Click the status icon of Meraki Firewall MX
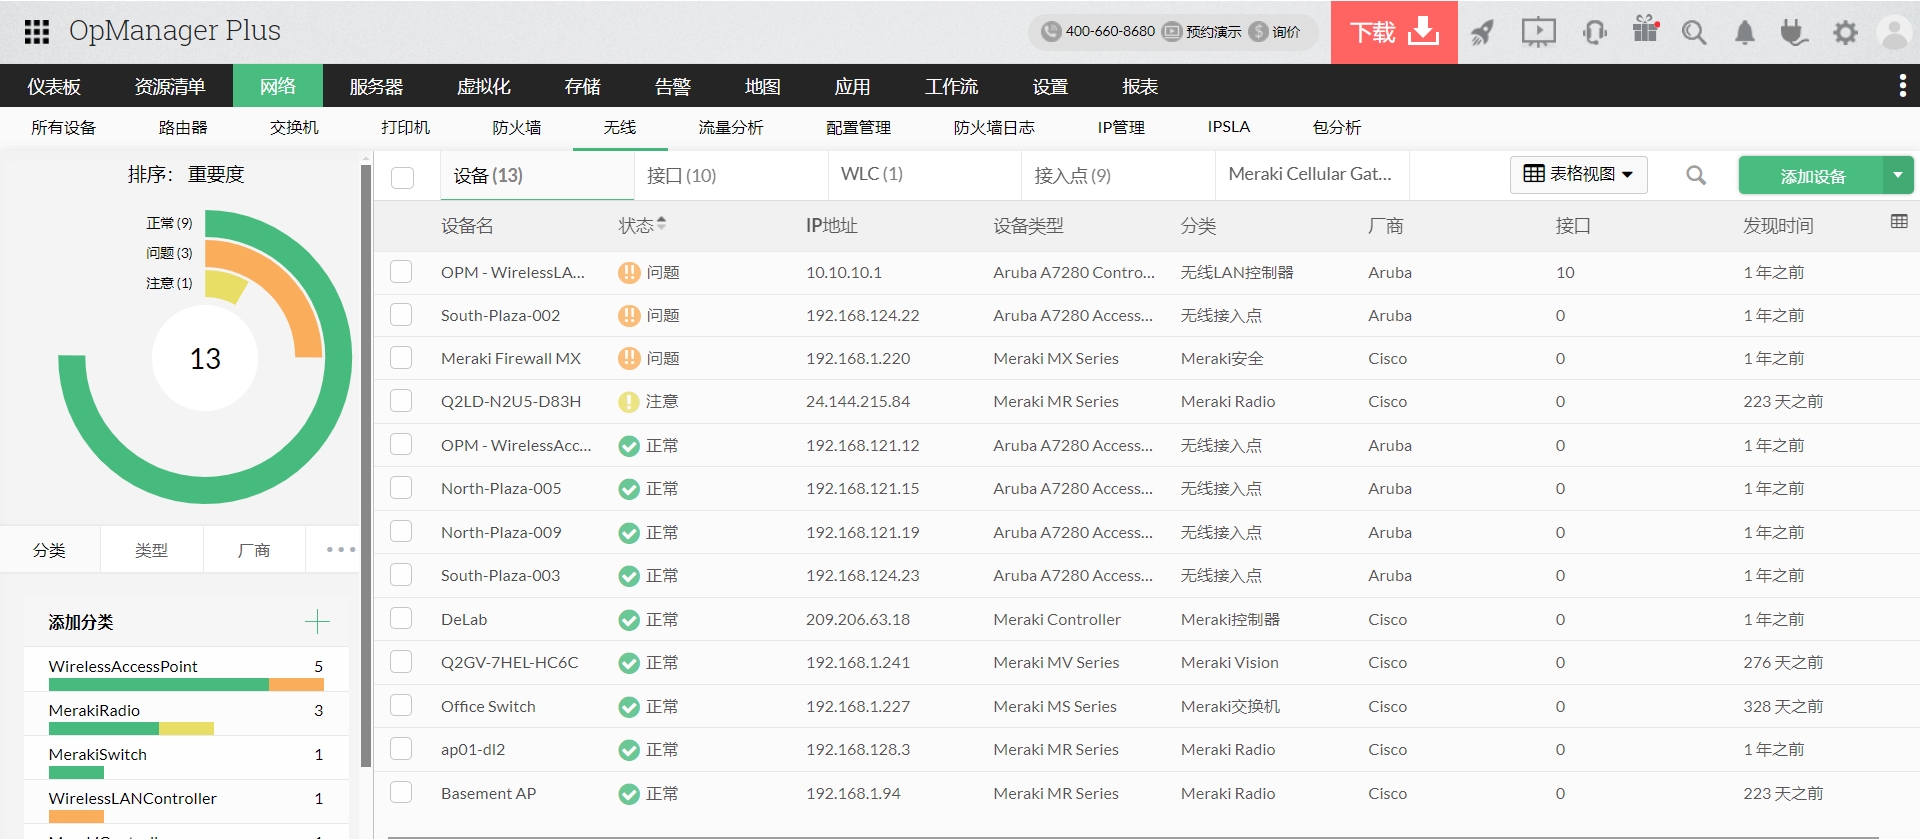 pyautogui.click(x=629, y=359)
